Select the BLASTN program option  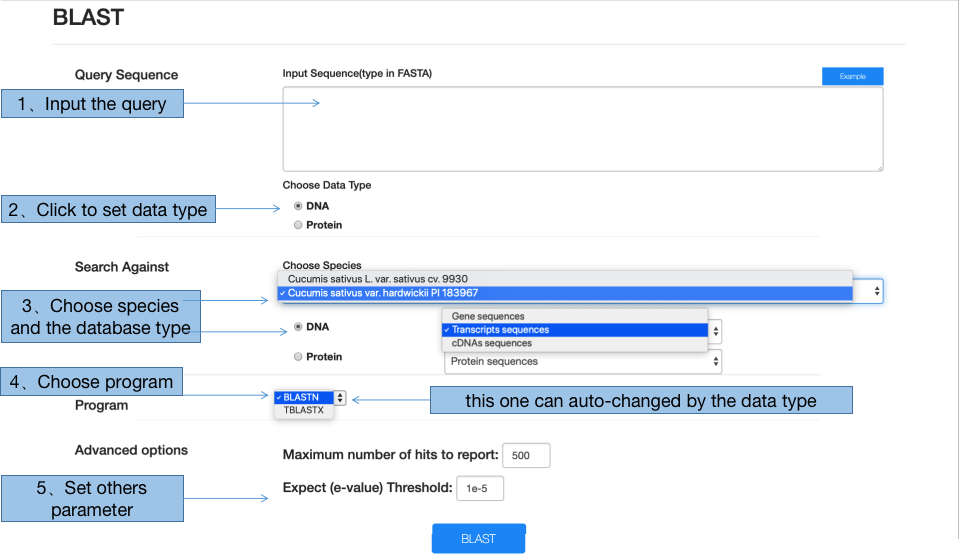[x=304, y=397]
